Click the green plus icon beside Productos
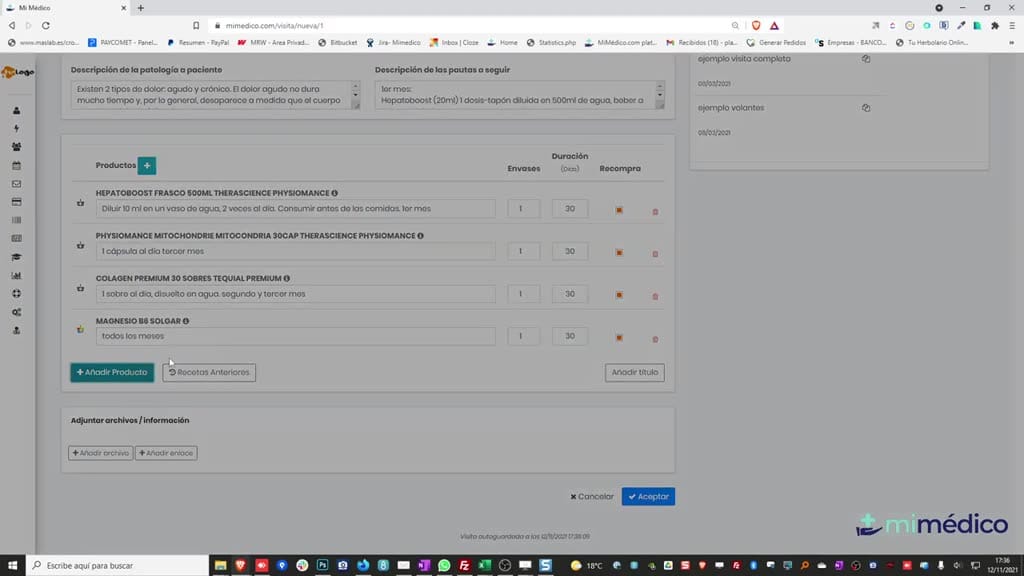 [147, 165]
